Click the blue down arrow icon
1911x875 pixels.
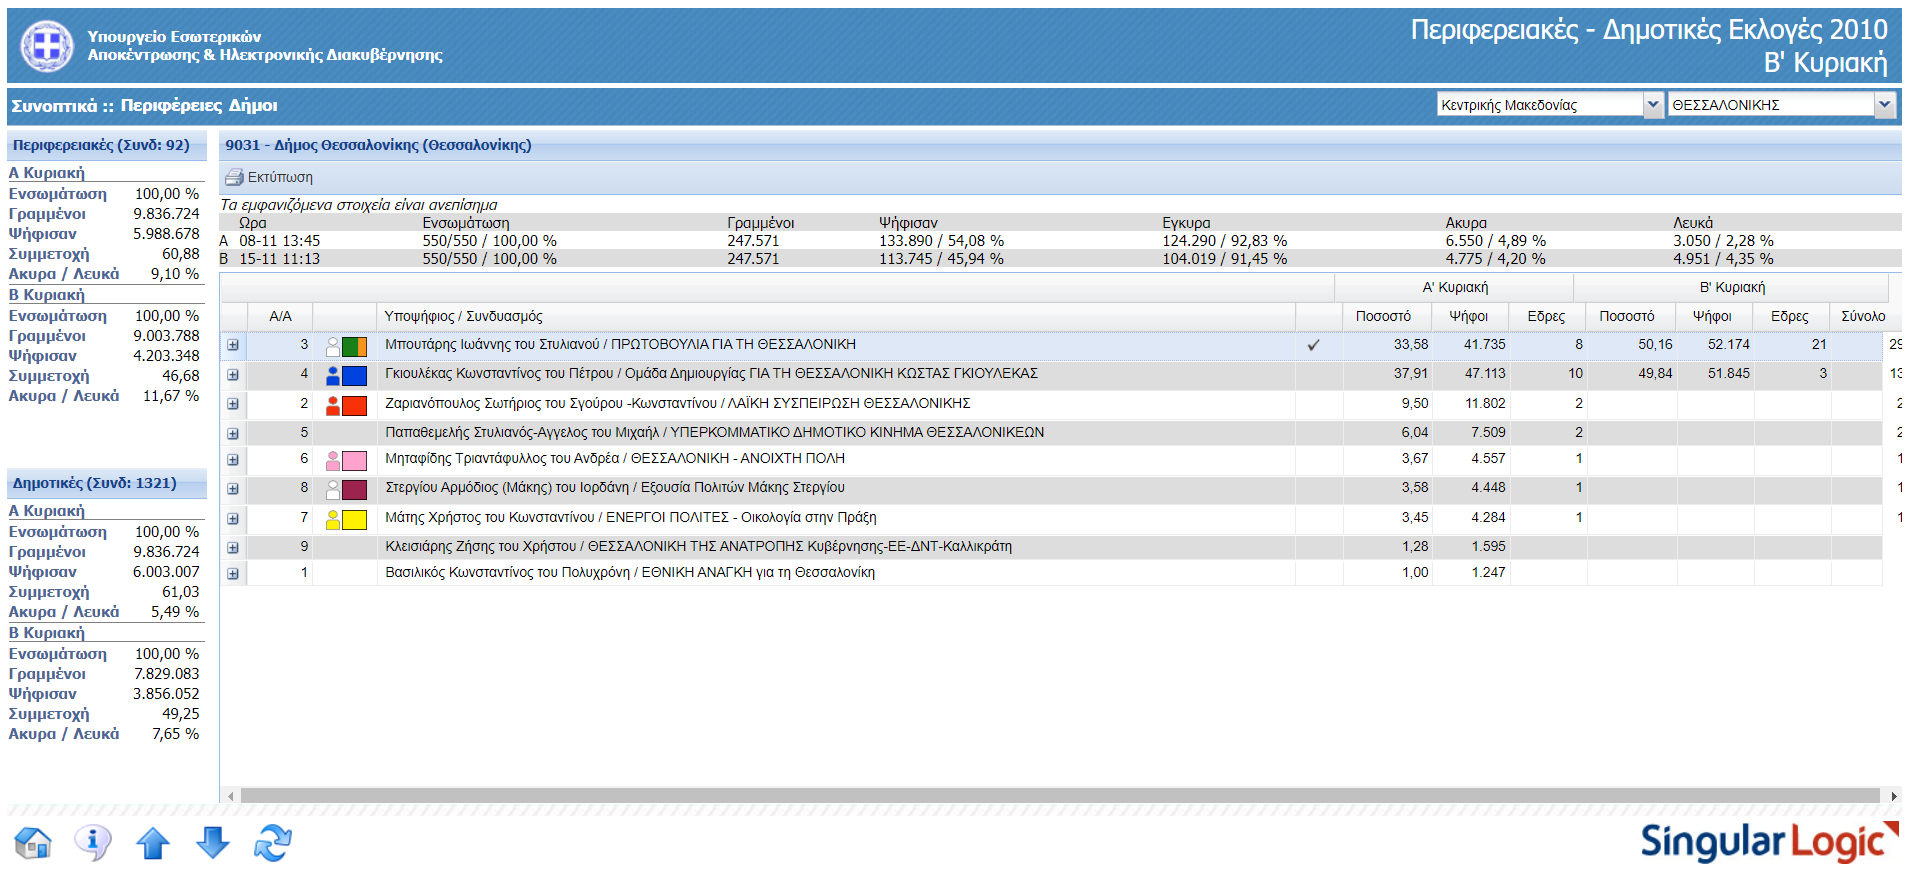pos(213,843)
